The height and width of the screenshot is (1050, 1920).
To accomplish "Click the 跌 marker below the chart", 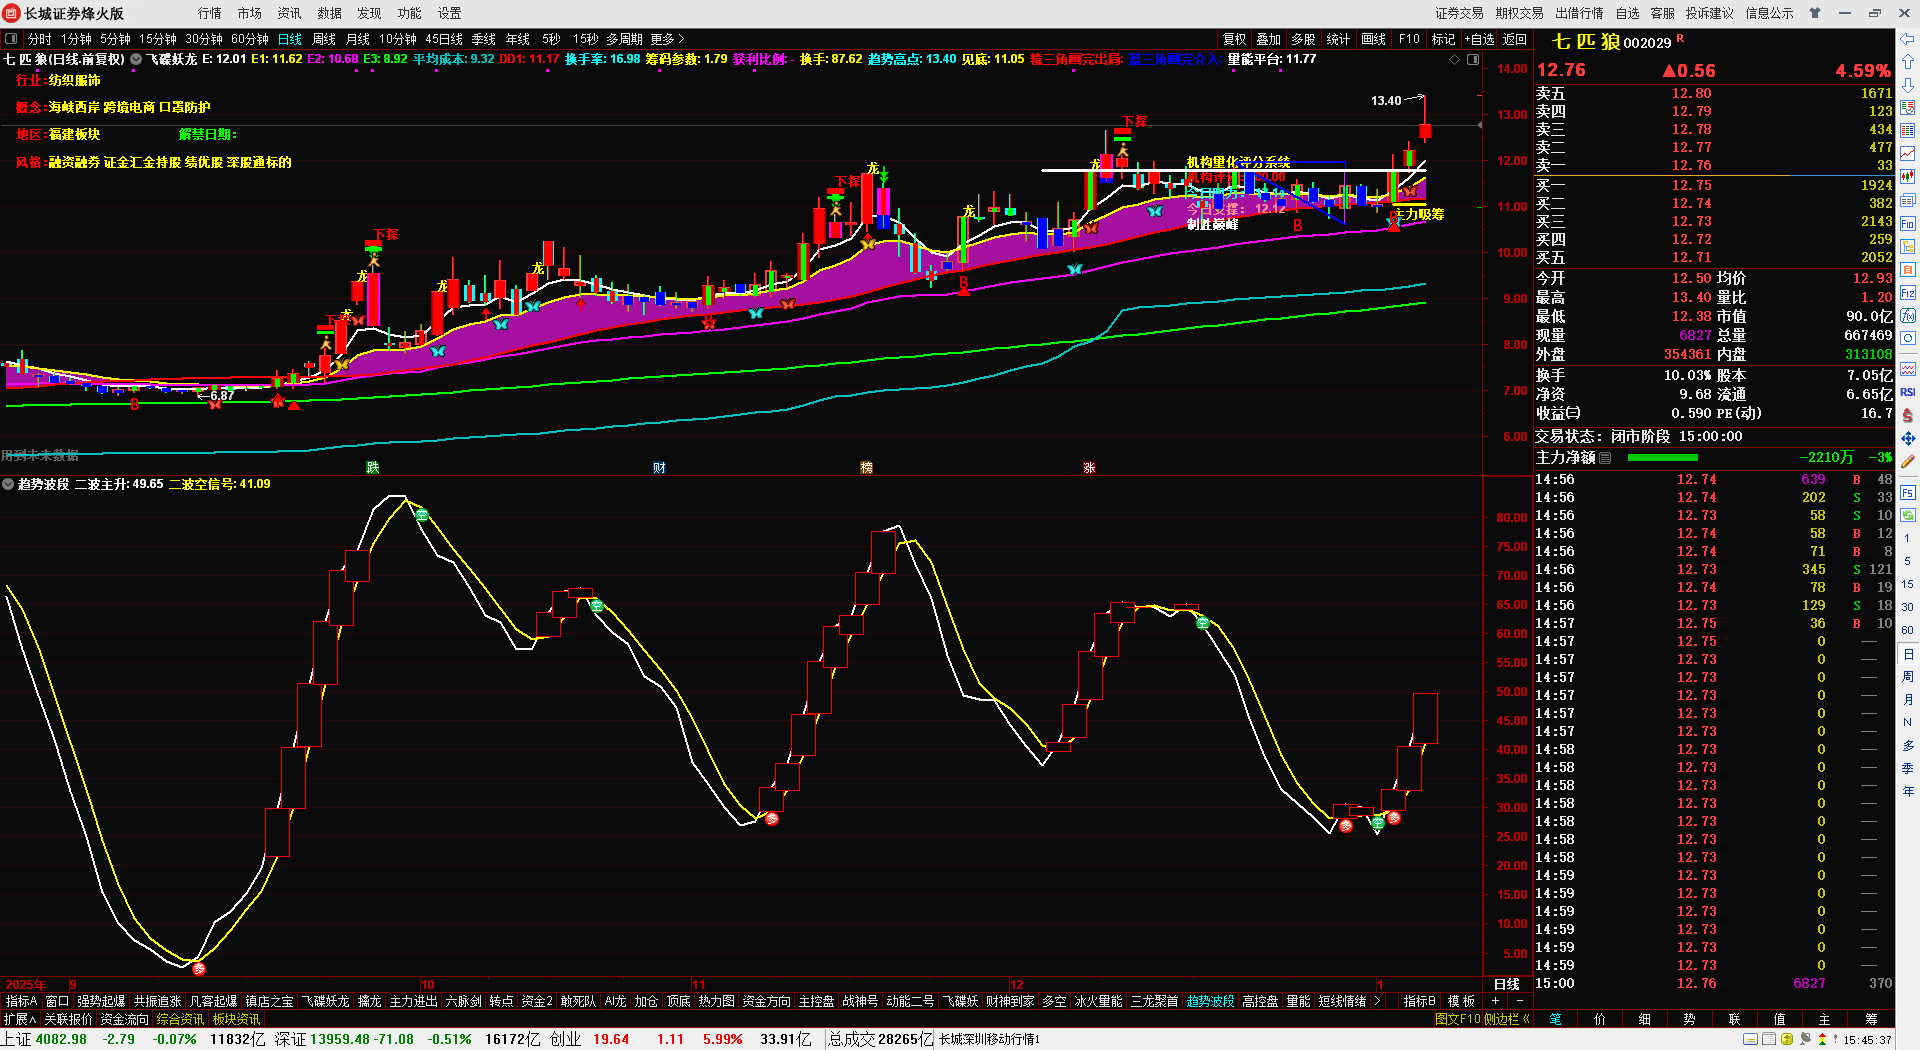I will click(373, 468).
